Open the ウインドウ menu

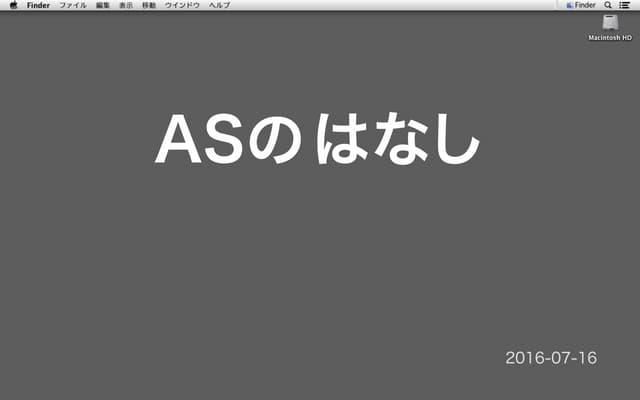click(182, 5)
